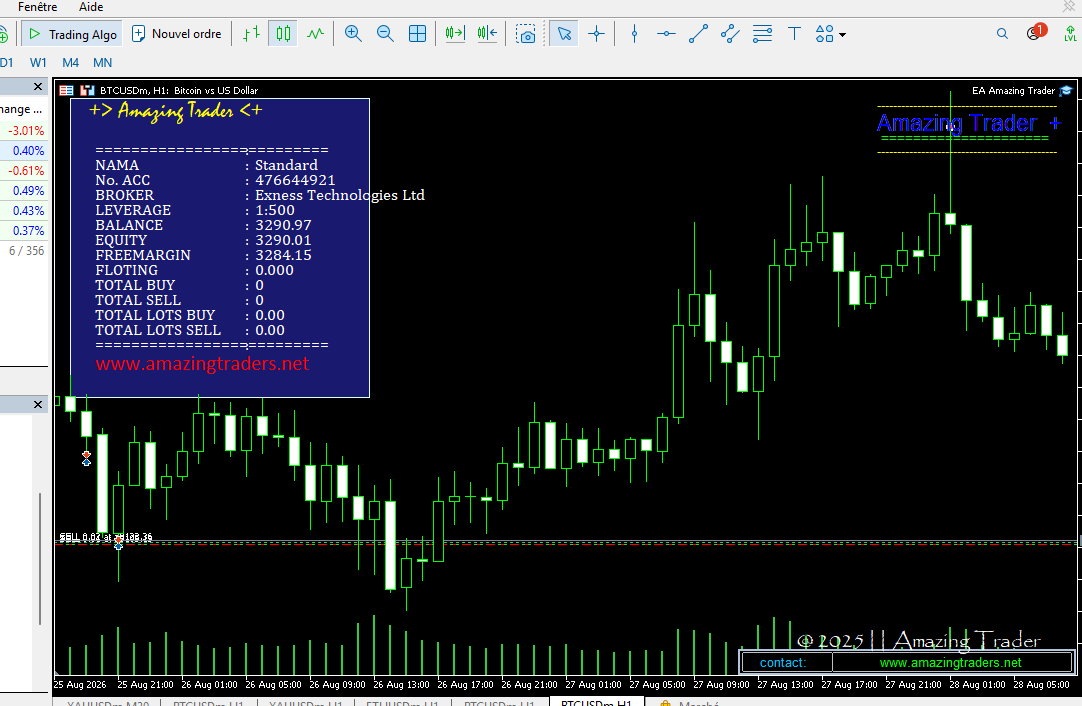Tile chart windows with grid icon
This screenshot has height=706, width=1082.
pos(417,34)
